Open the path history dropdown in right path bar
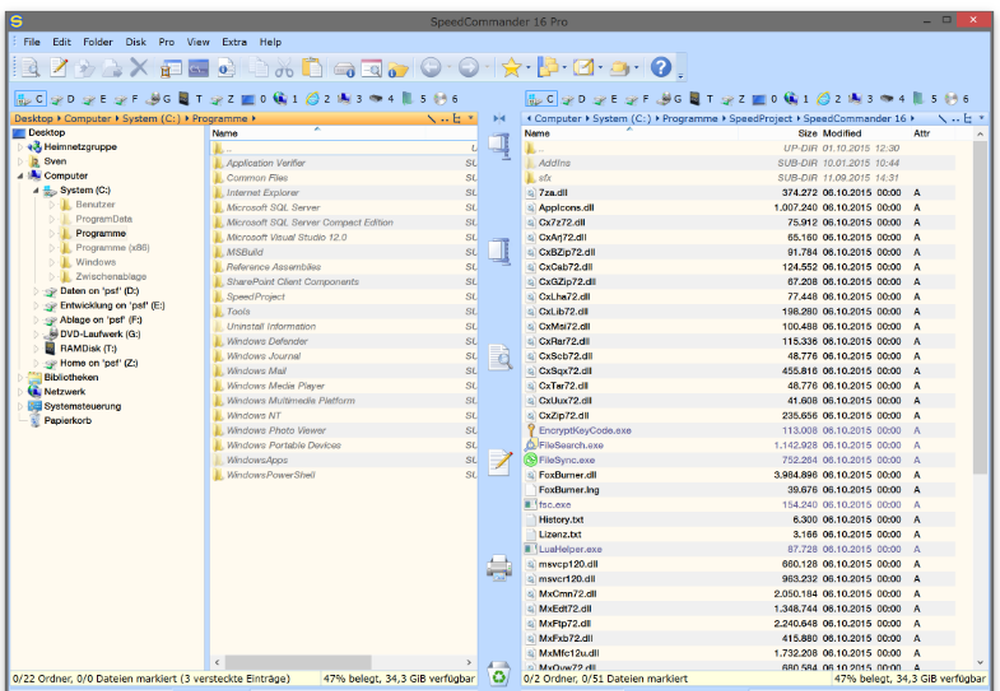1000x691 pixels. click(x=982, y=118)
